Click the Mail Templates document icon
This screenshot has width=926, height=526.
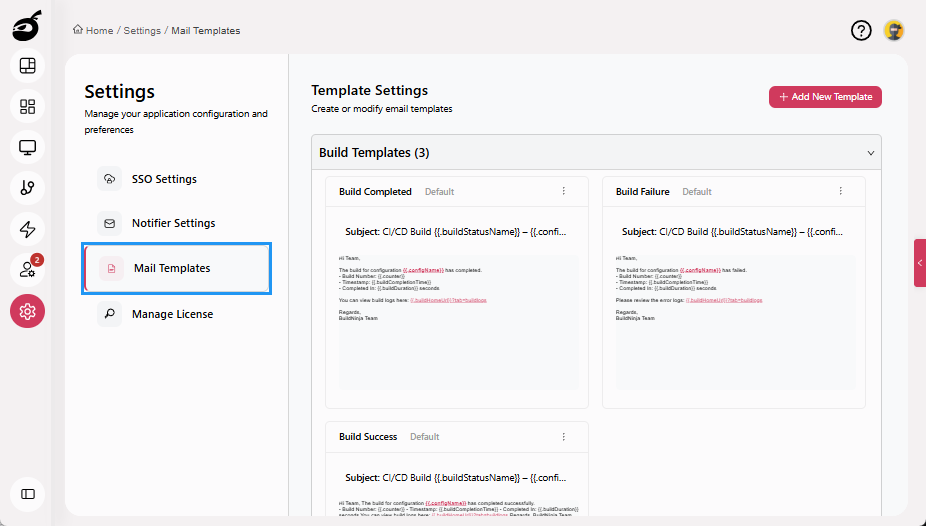pos(111,269)
